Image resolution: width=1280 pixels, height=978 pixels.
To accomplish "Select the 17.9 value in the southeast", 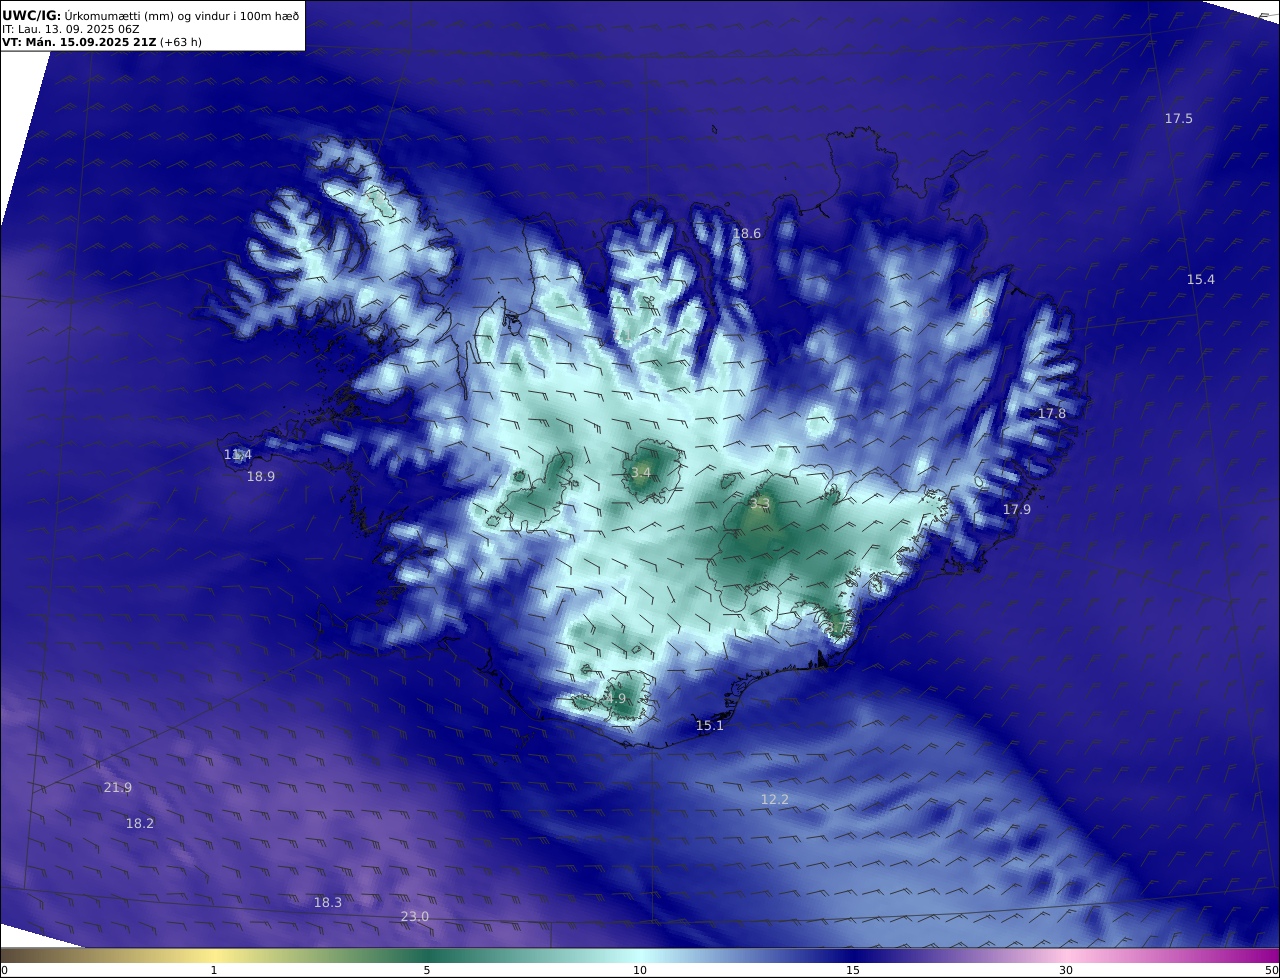I will click(x=1016, y=510).
